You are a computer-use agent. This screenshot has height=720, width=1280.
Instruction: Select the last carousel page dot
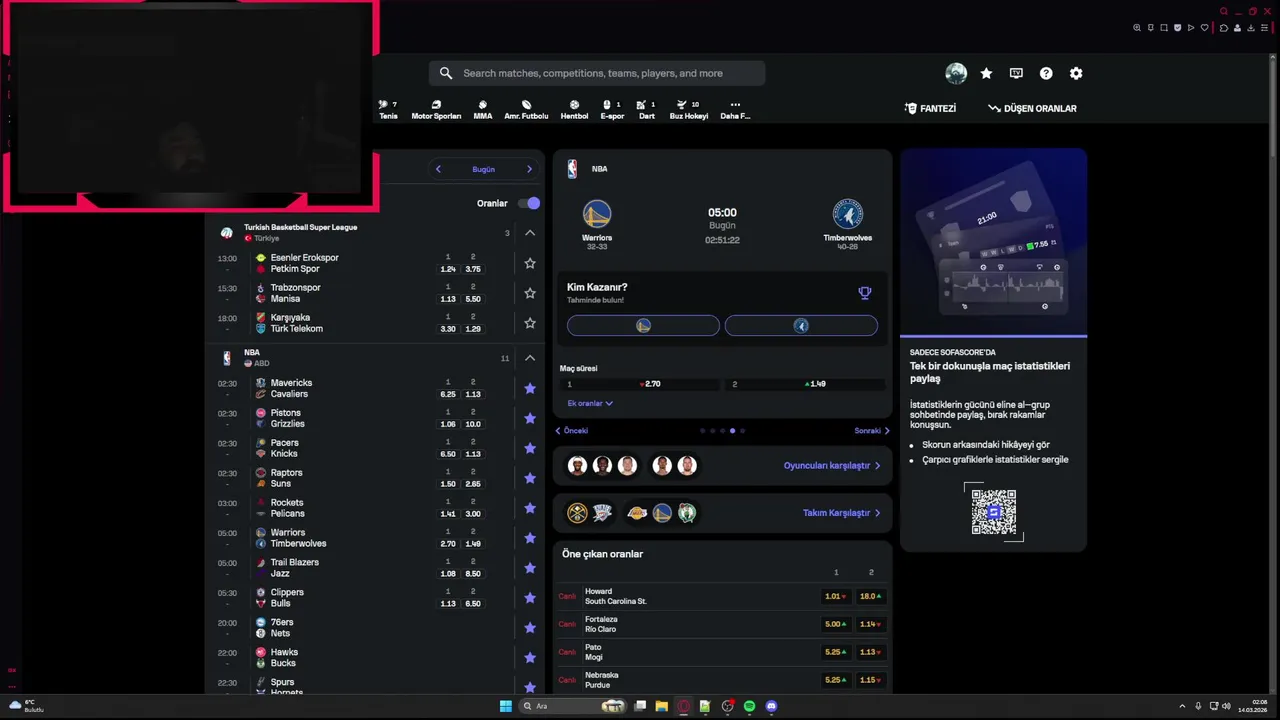tap(742, 431)
